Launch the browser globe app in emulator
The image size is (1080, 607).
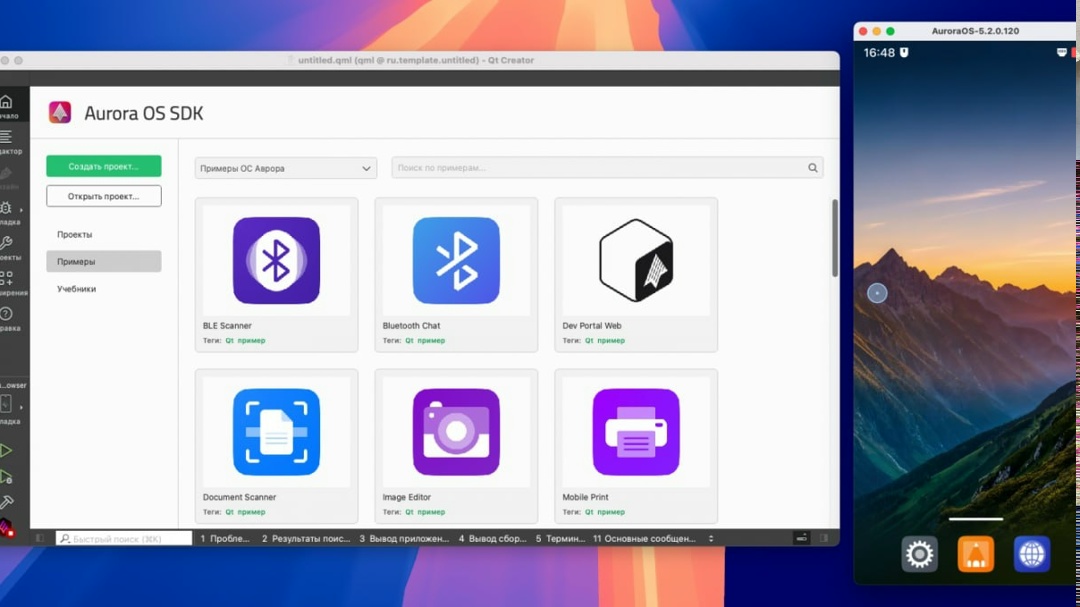tap(1031, 553)
